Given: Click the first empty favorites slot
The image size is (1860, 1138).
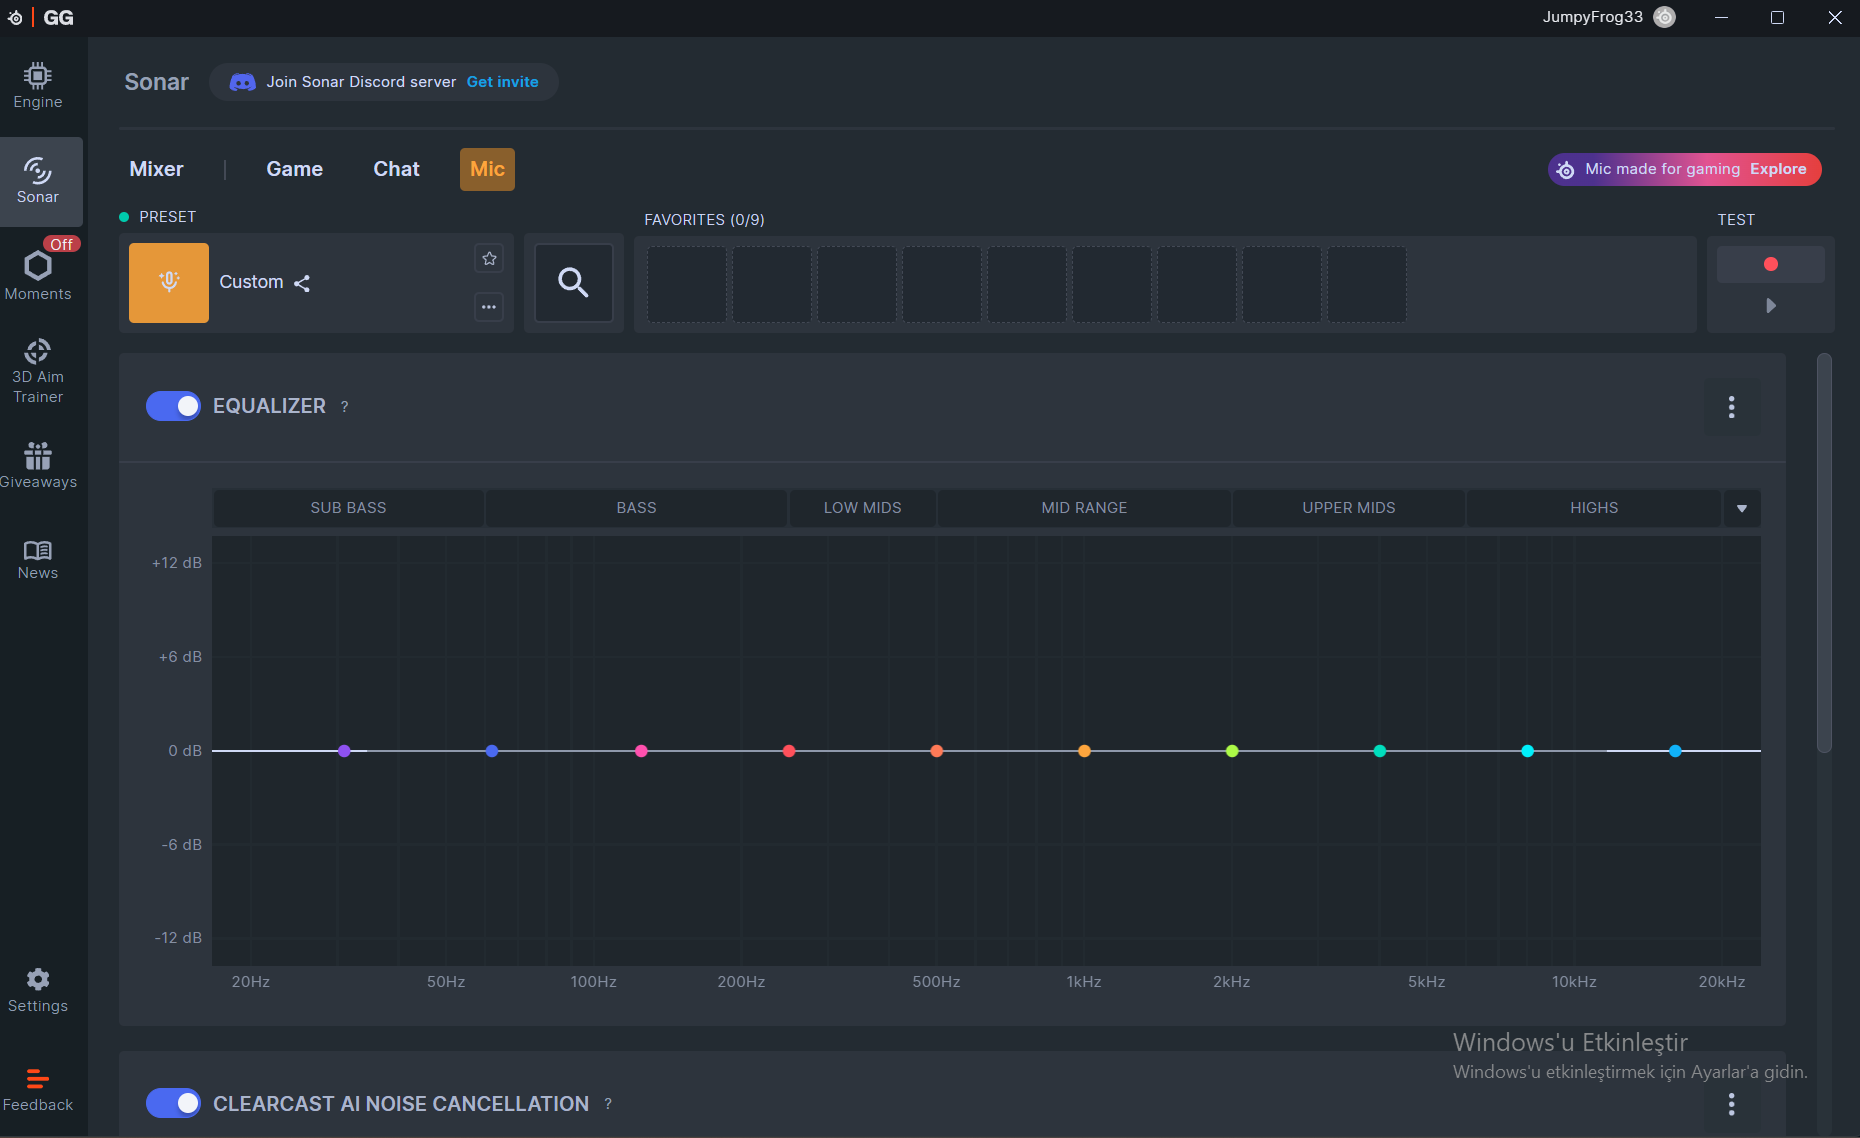Looking at the screenshot, I should [687, 285].
